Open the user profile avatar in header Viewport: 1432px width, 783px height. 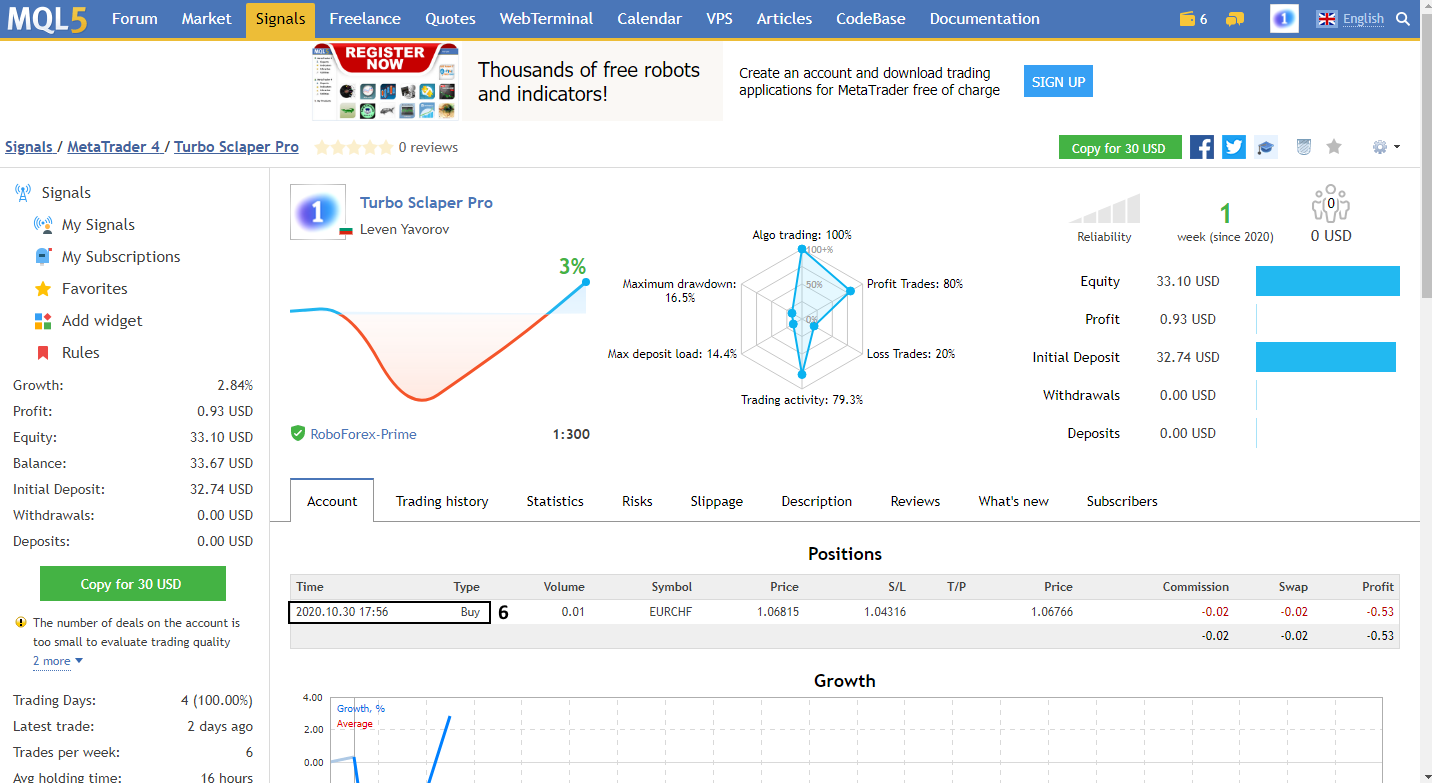[1284, 19]
